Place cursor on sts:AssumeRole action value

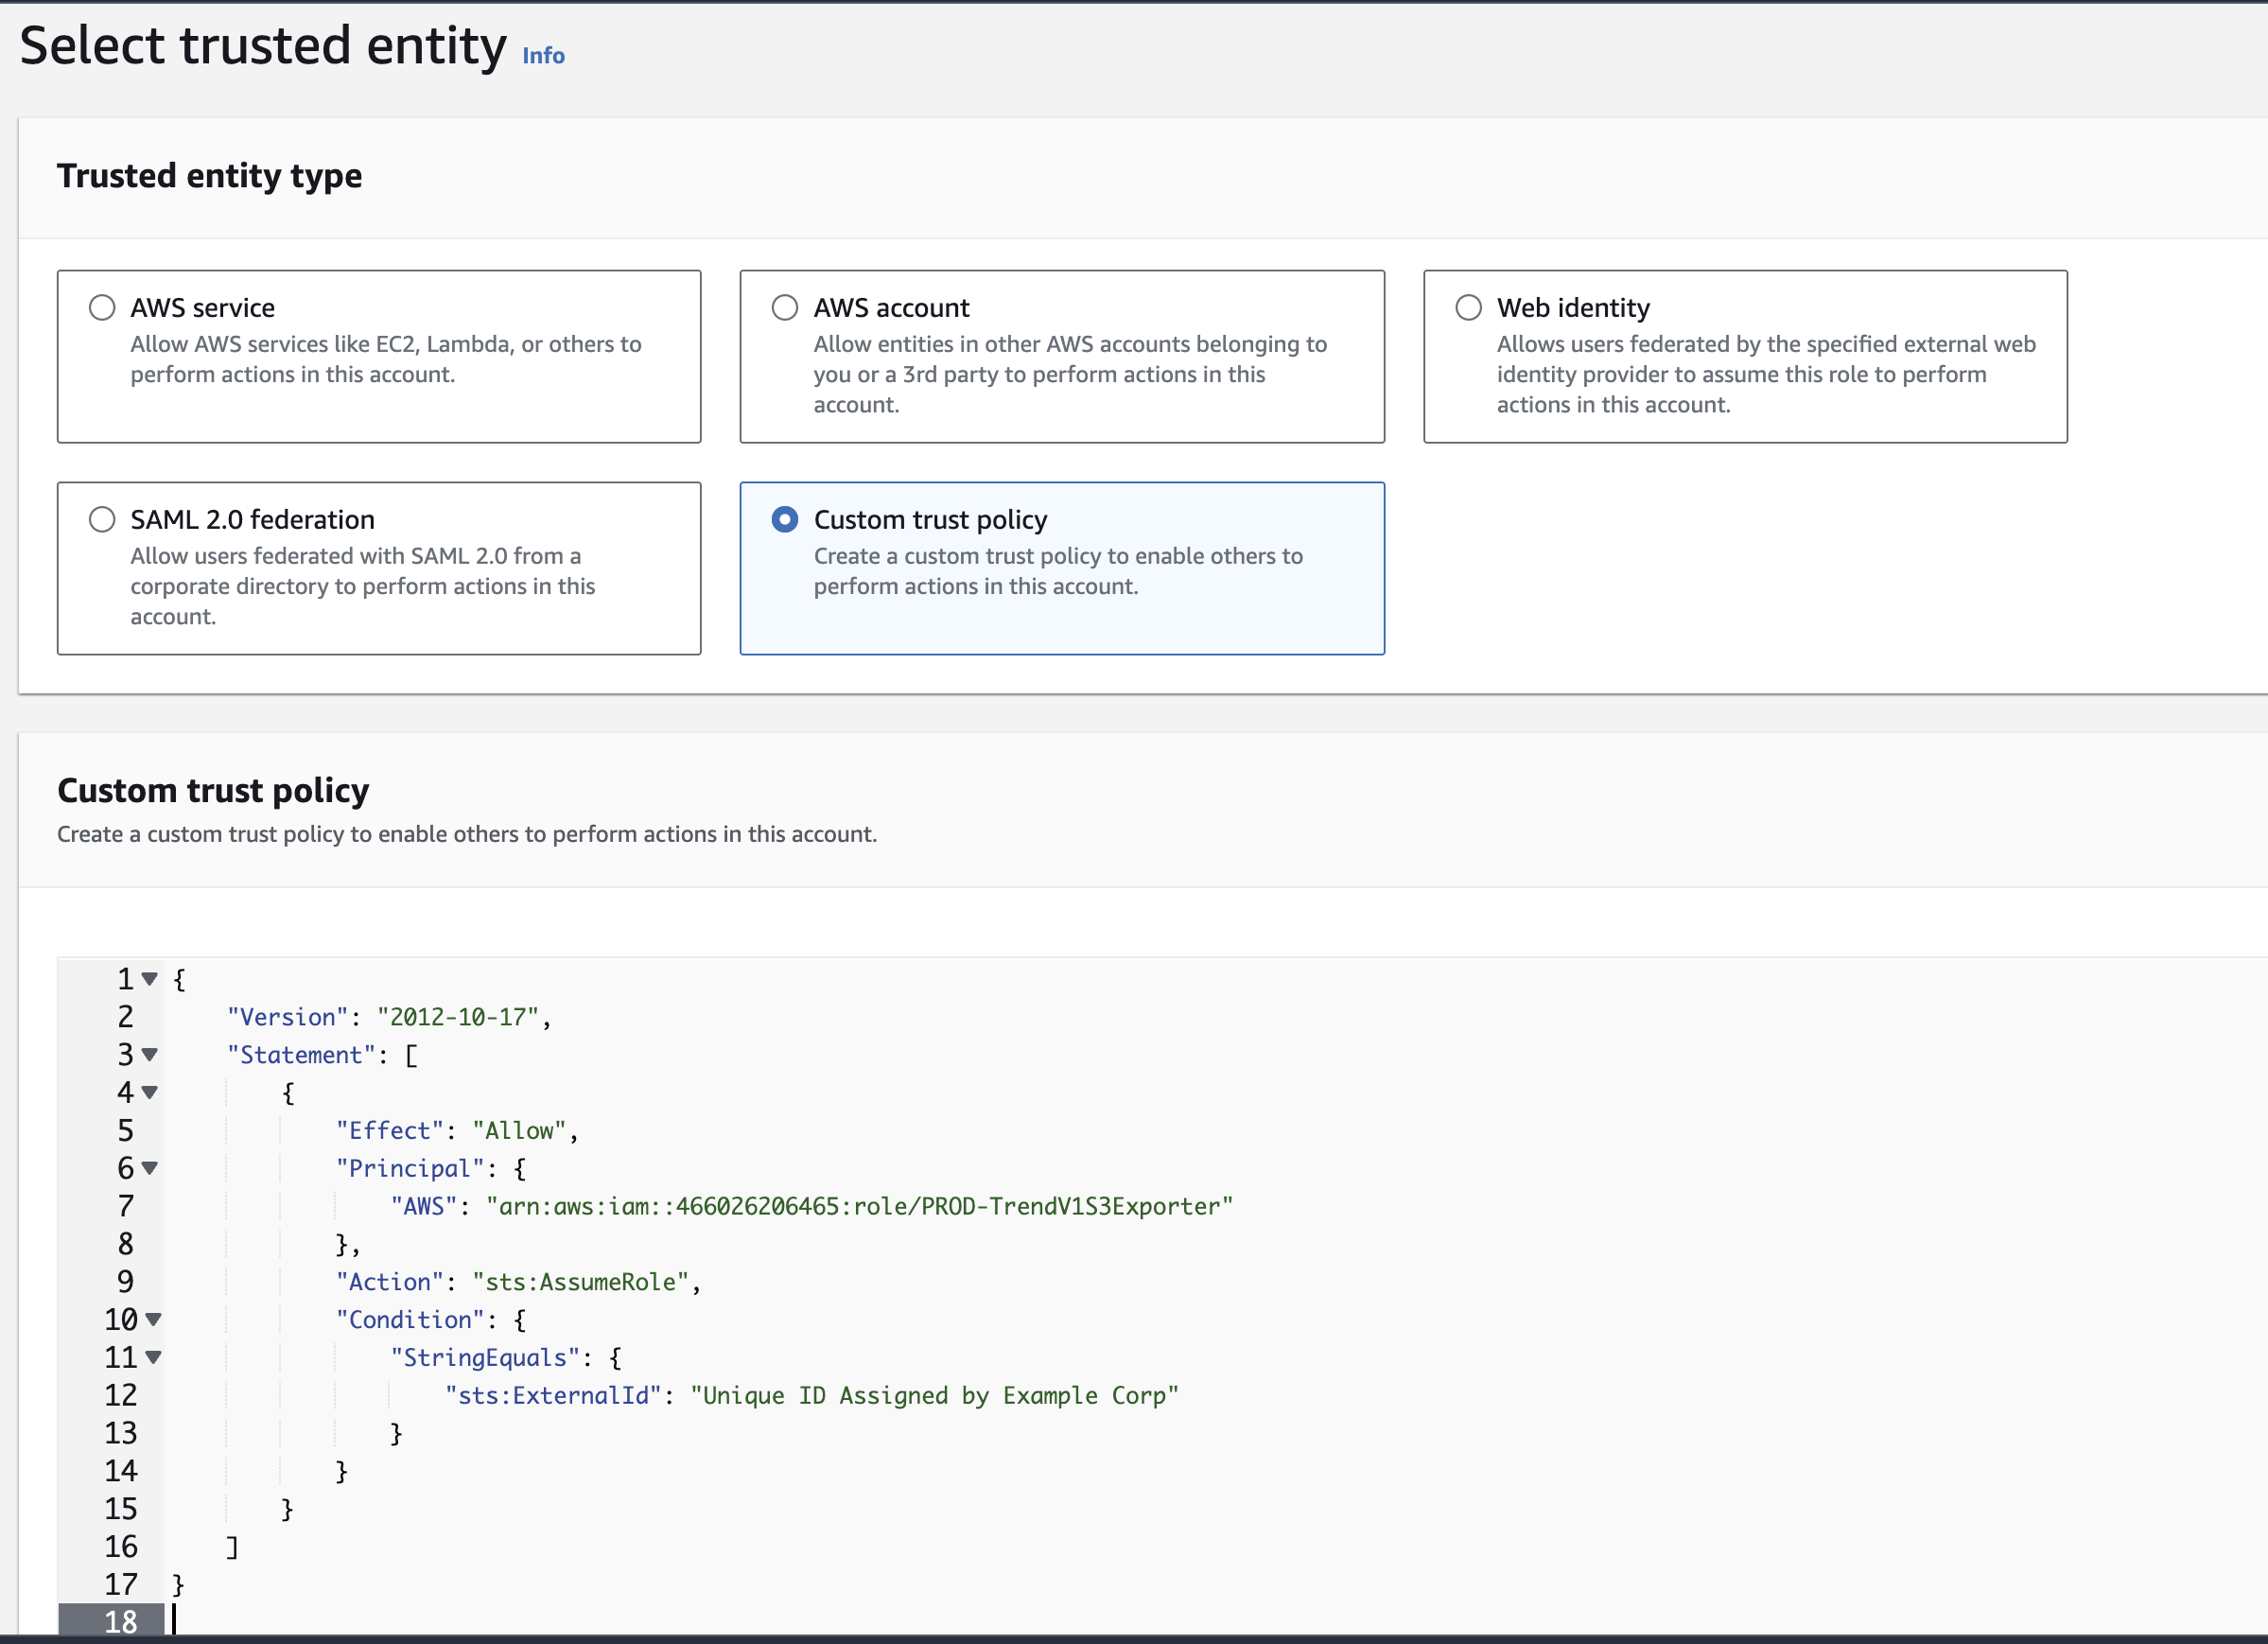[x=581, y=1282]
